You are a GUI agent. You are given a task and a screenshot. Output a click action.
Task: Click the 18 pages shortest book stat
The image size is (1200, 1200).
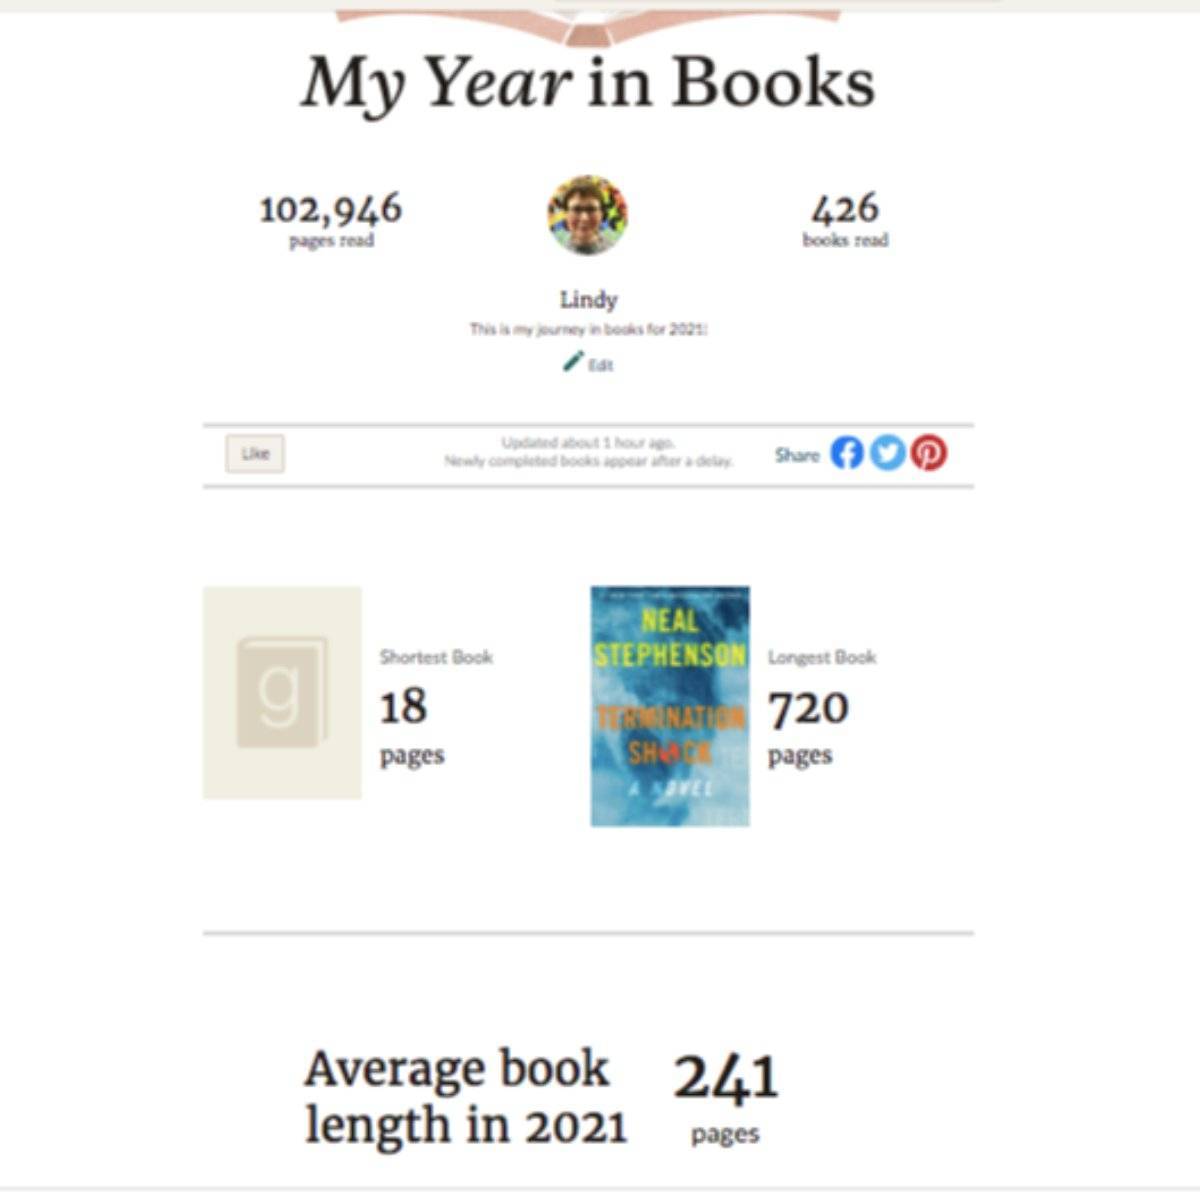(404, 707)
